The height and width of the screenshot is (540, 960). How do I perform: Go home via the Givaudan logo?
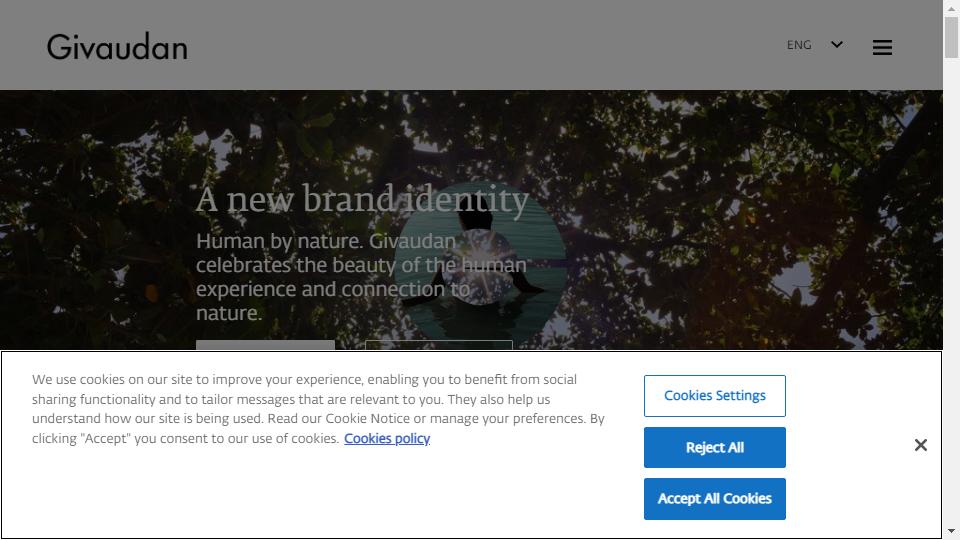[117, 47]
